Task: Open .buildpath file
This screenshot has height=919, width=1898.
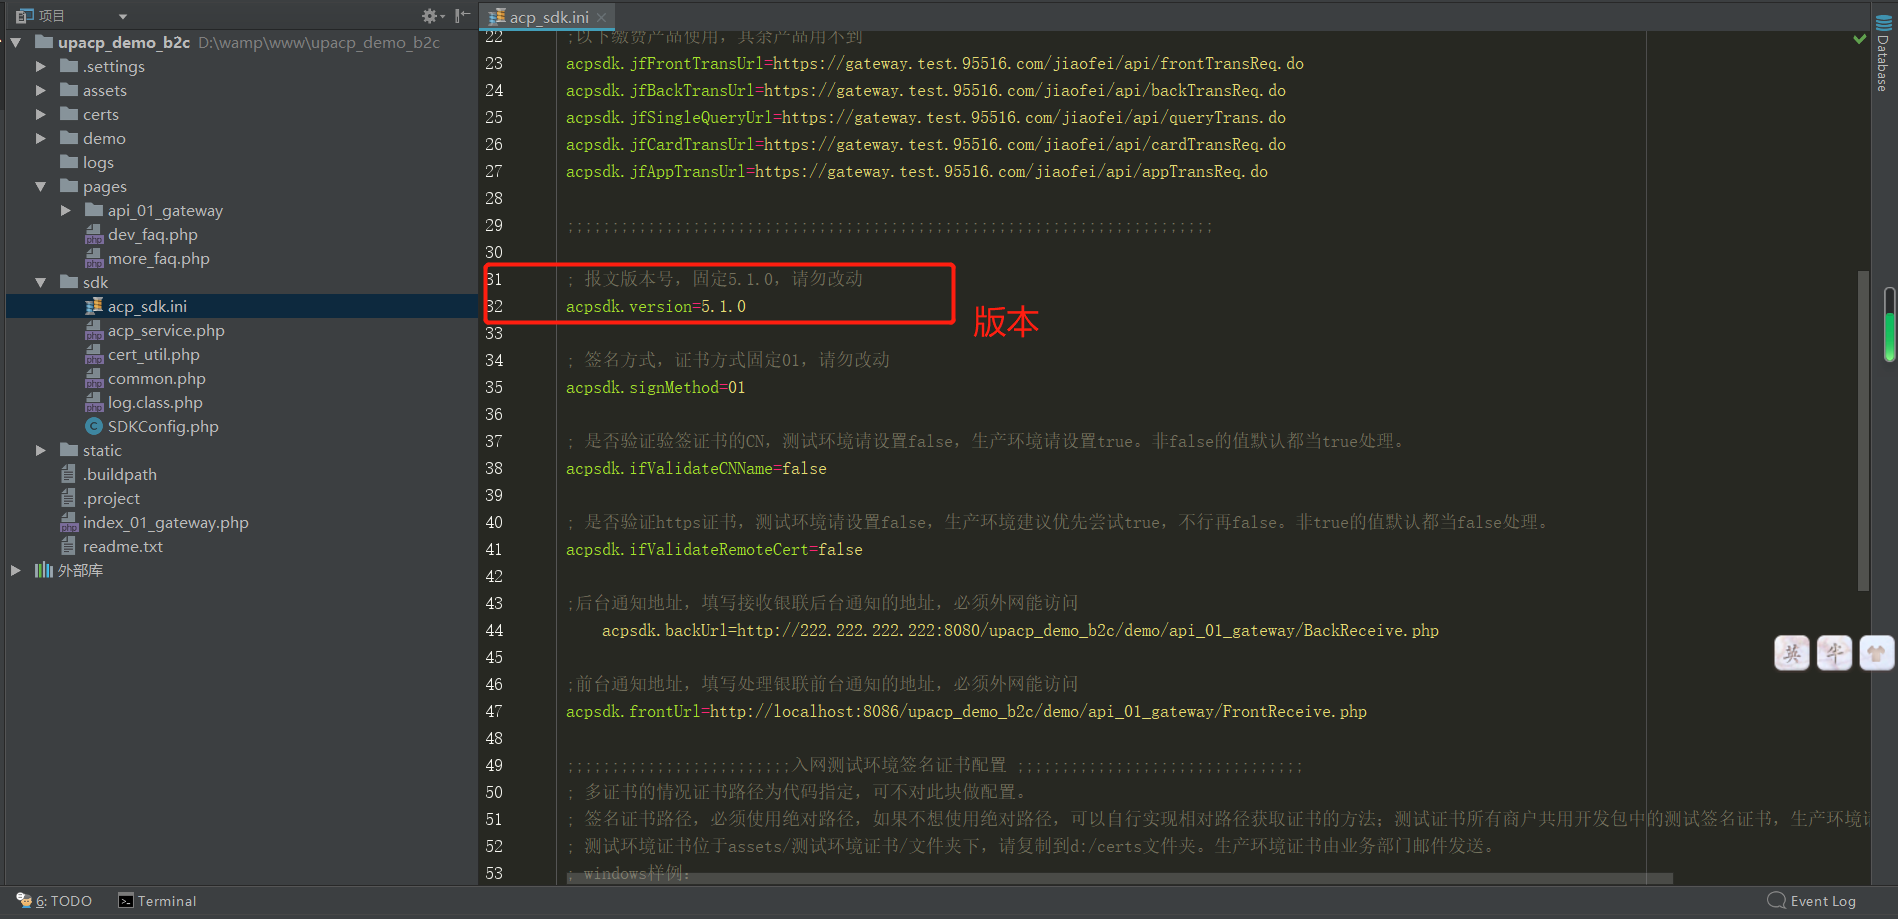Action: click(x=119, y=475)
